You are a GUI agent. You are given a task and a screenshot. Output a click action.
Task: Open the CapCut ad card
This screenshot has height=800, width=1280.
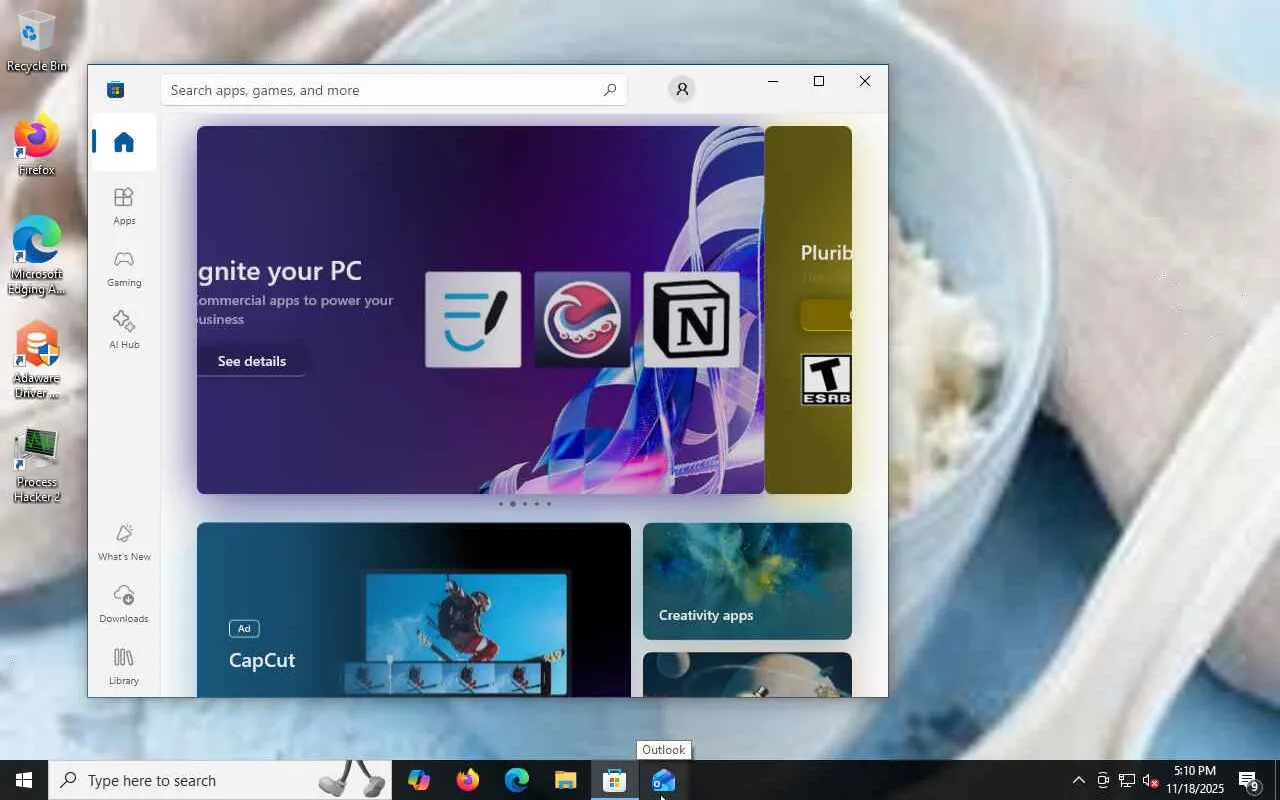click(x=414, y=609)
